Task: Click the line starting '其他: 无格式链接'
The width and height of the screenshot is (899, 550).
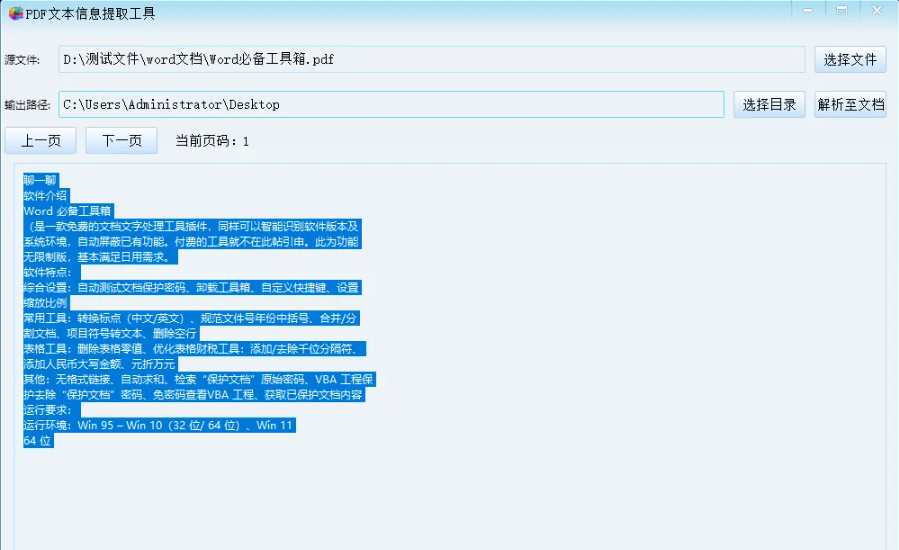Action: point(198,379)
